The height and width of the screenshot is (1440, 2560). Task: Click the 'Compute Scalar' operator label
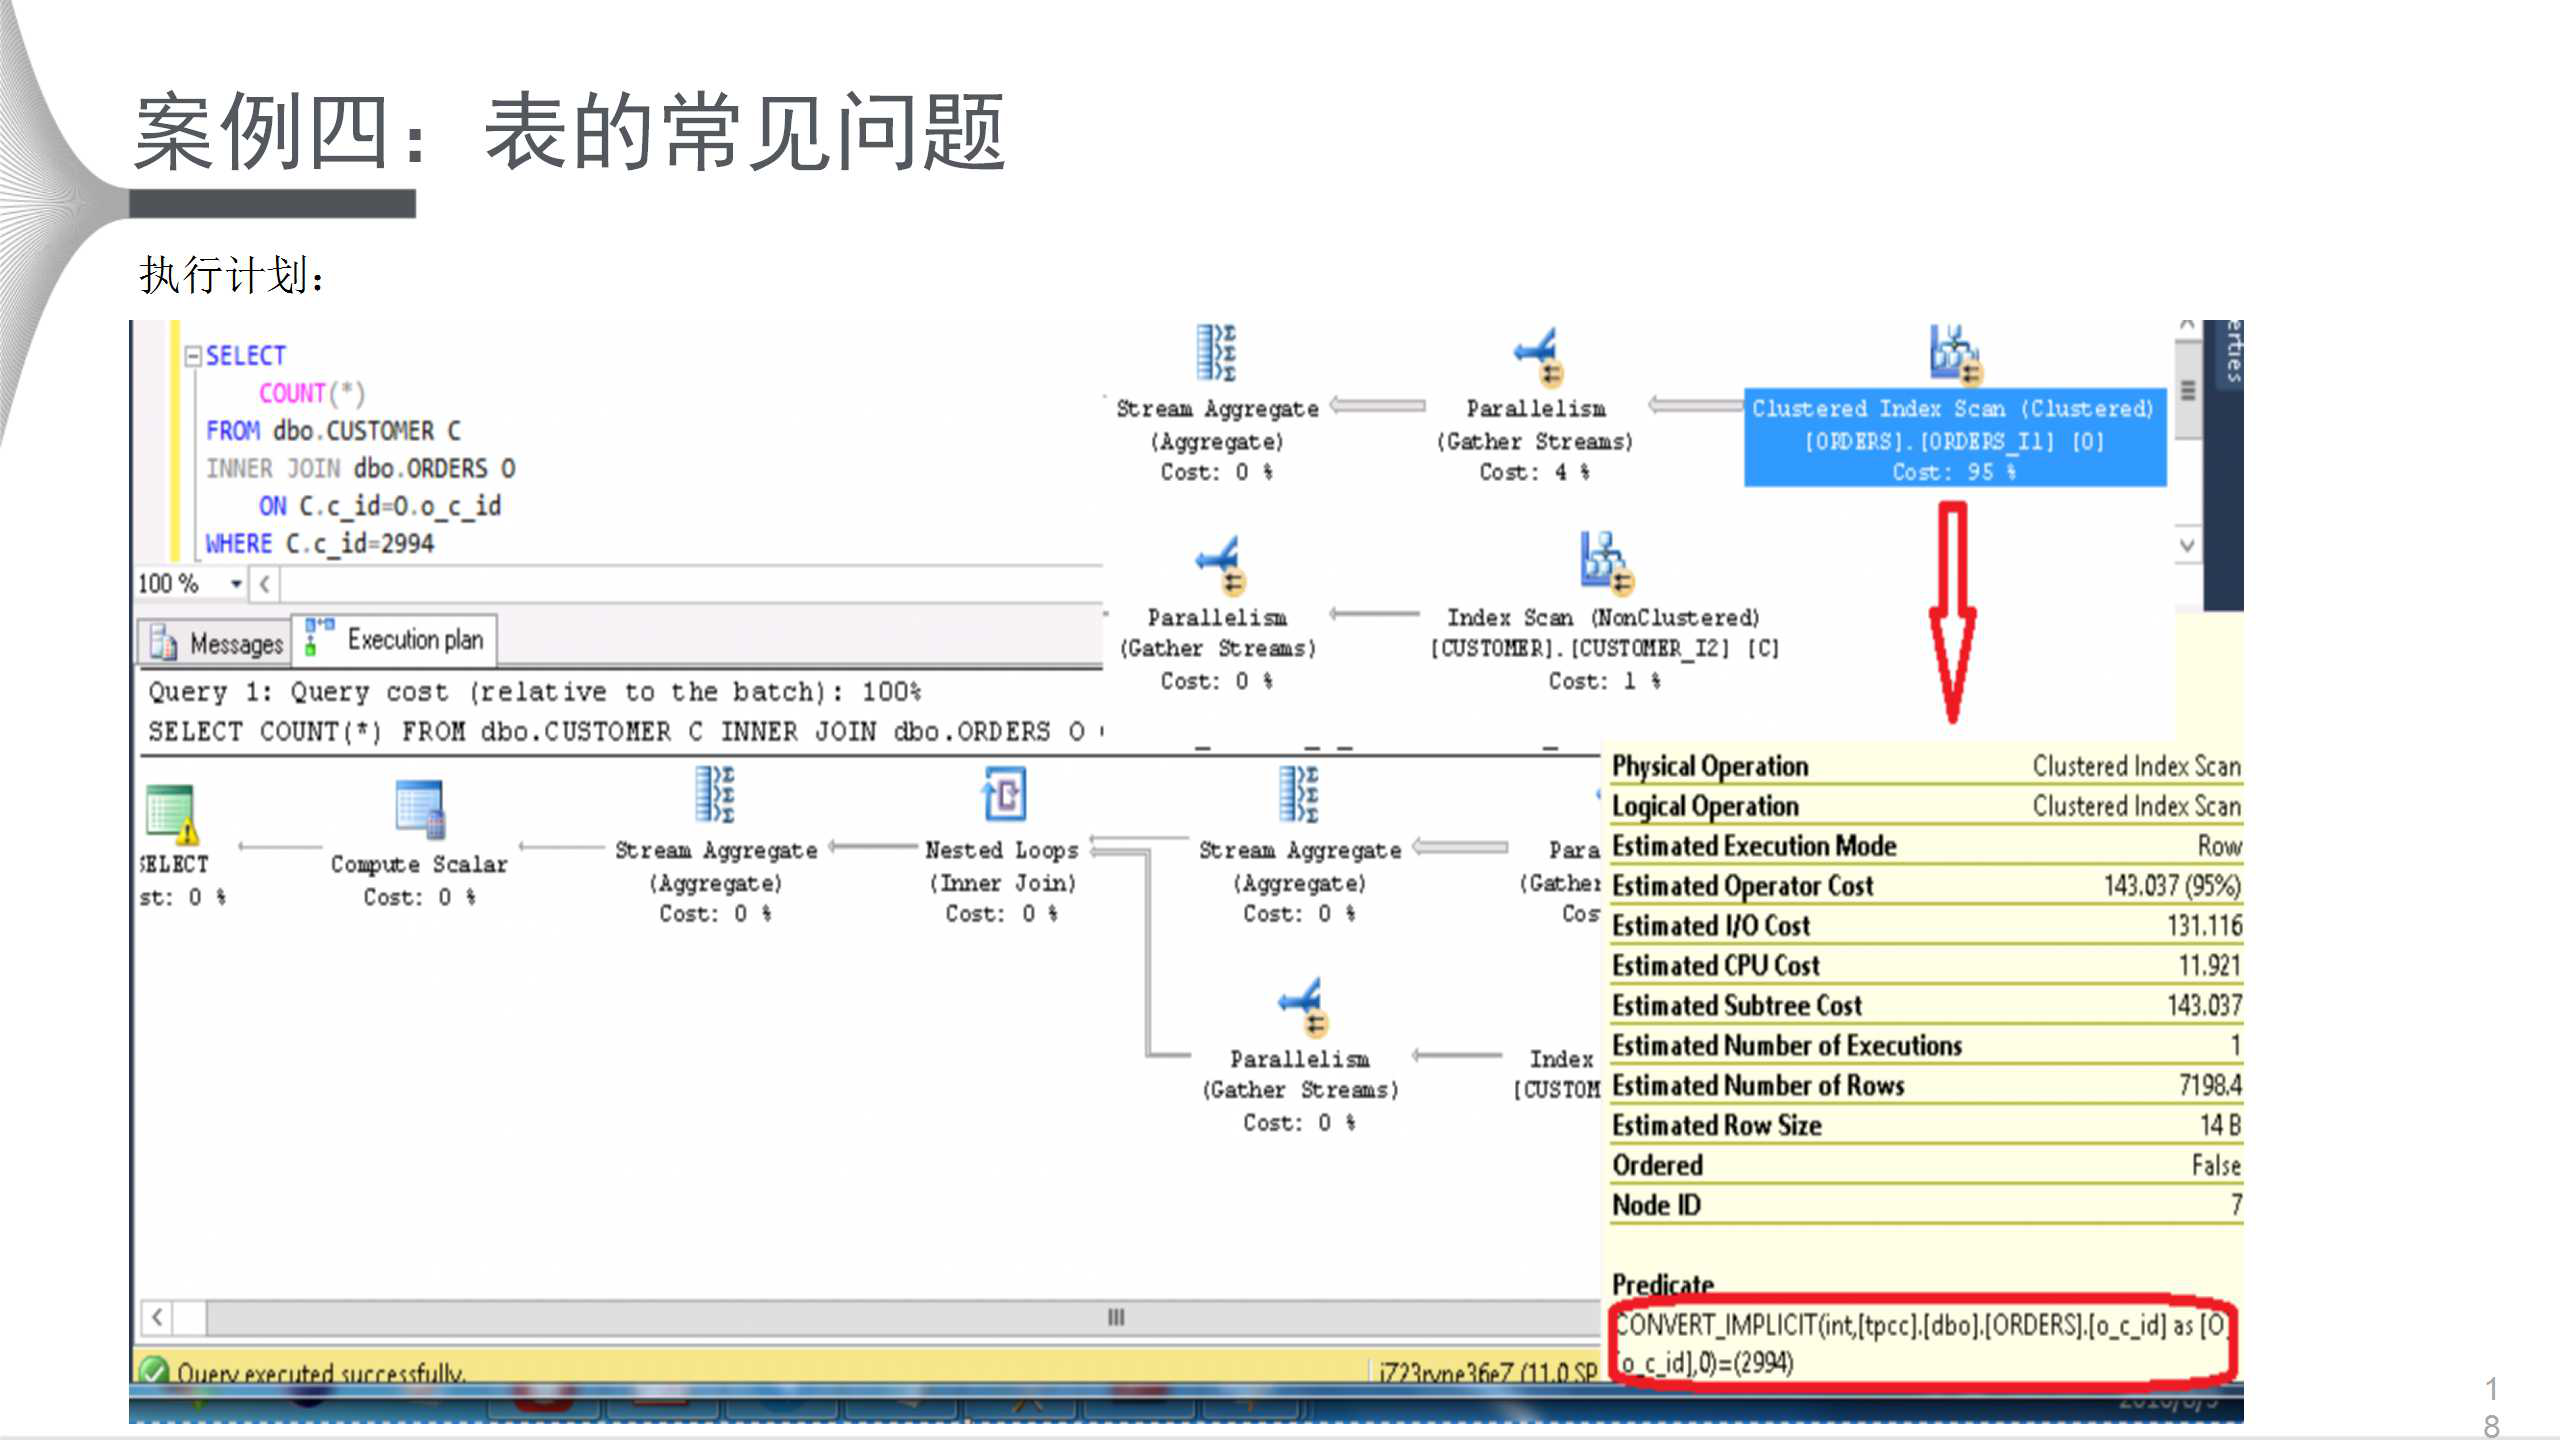[x=419, y=864]
